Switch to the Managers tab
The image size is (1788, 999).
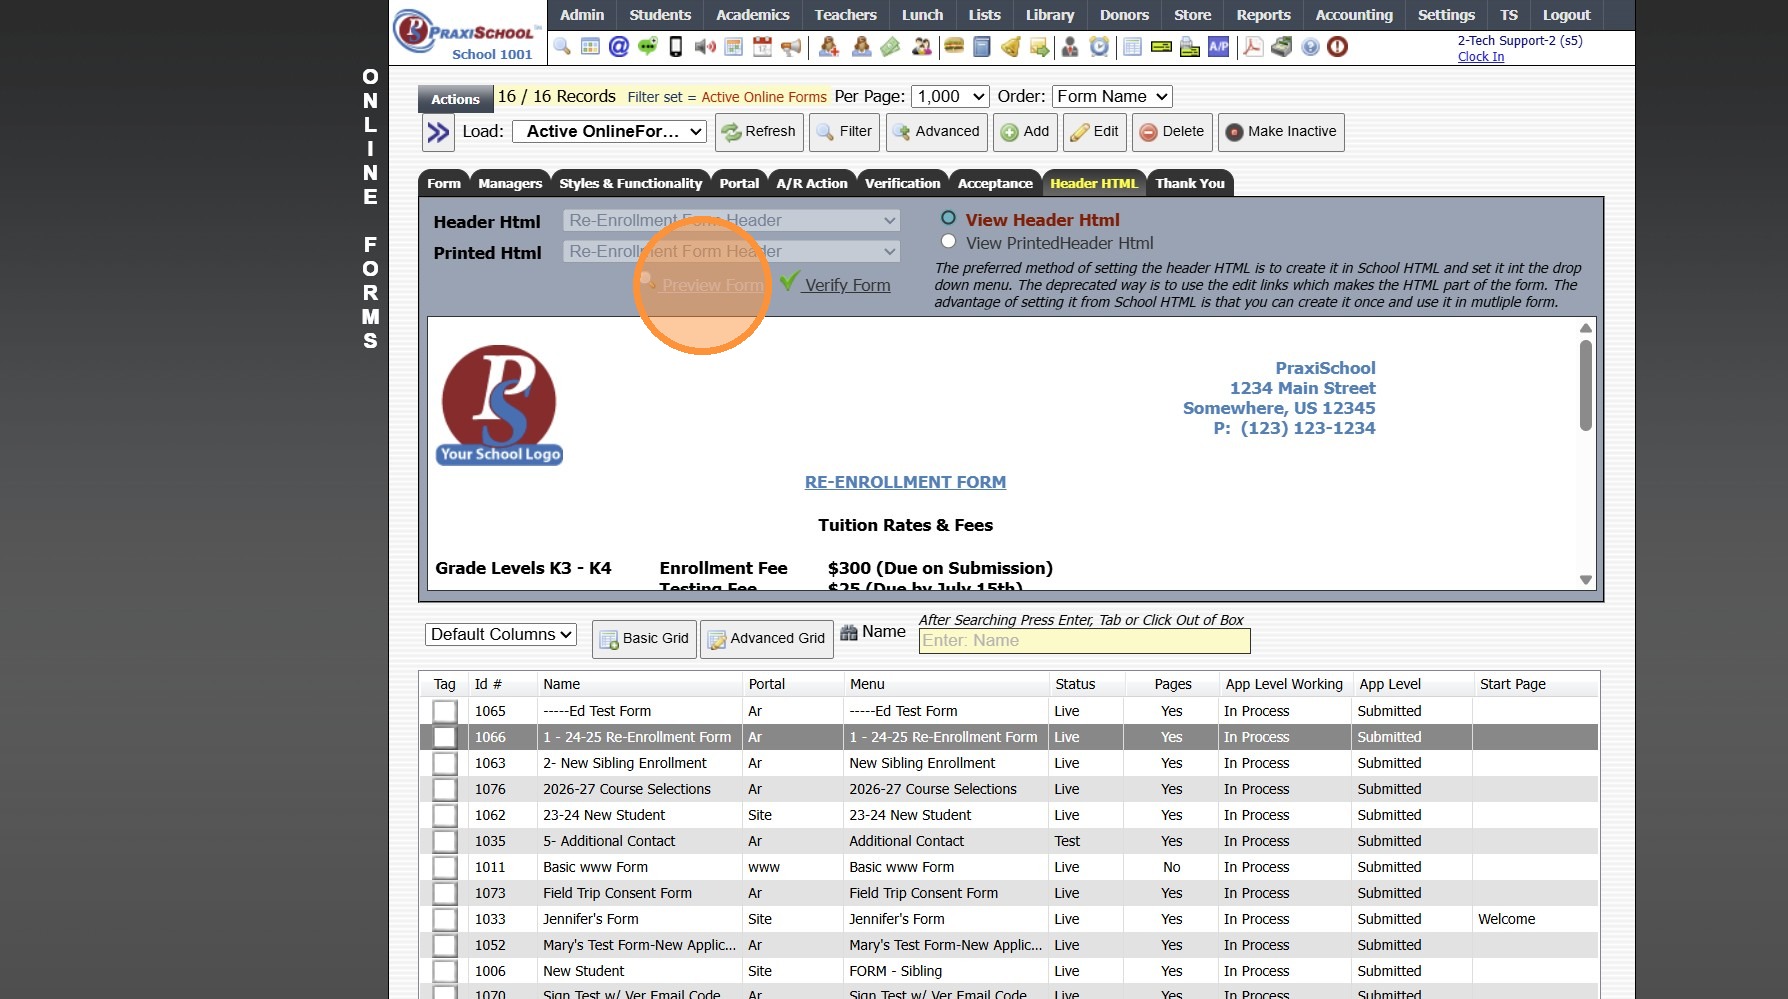click(510, 183)
